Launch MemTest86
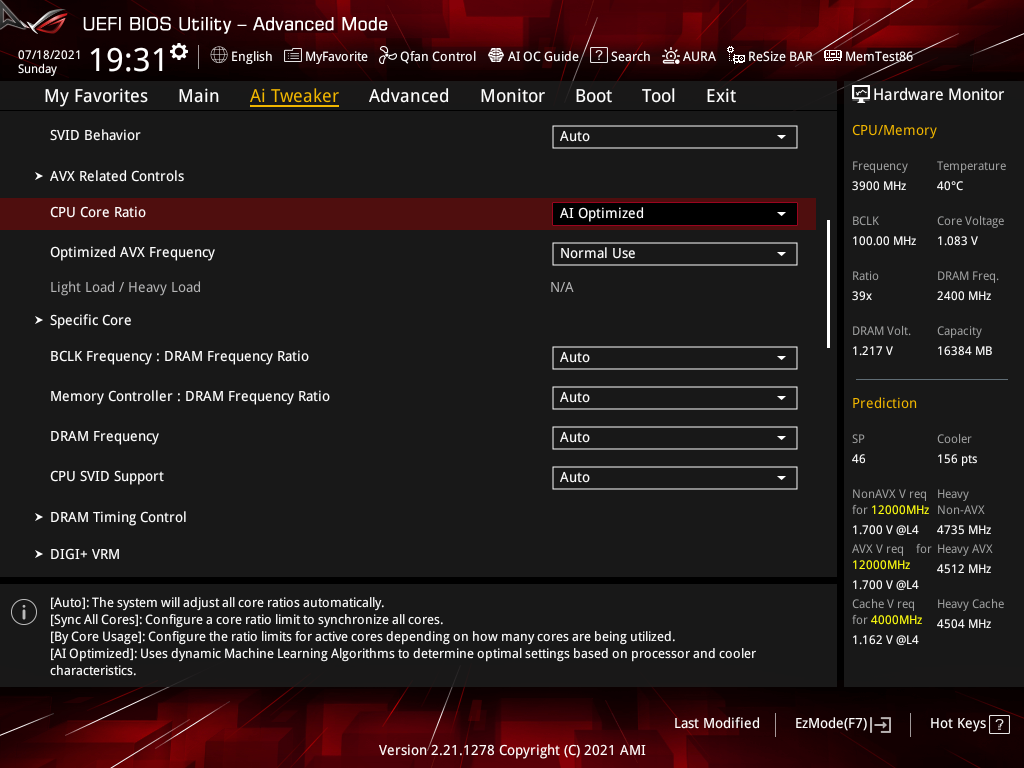 868,56
